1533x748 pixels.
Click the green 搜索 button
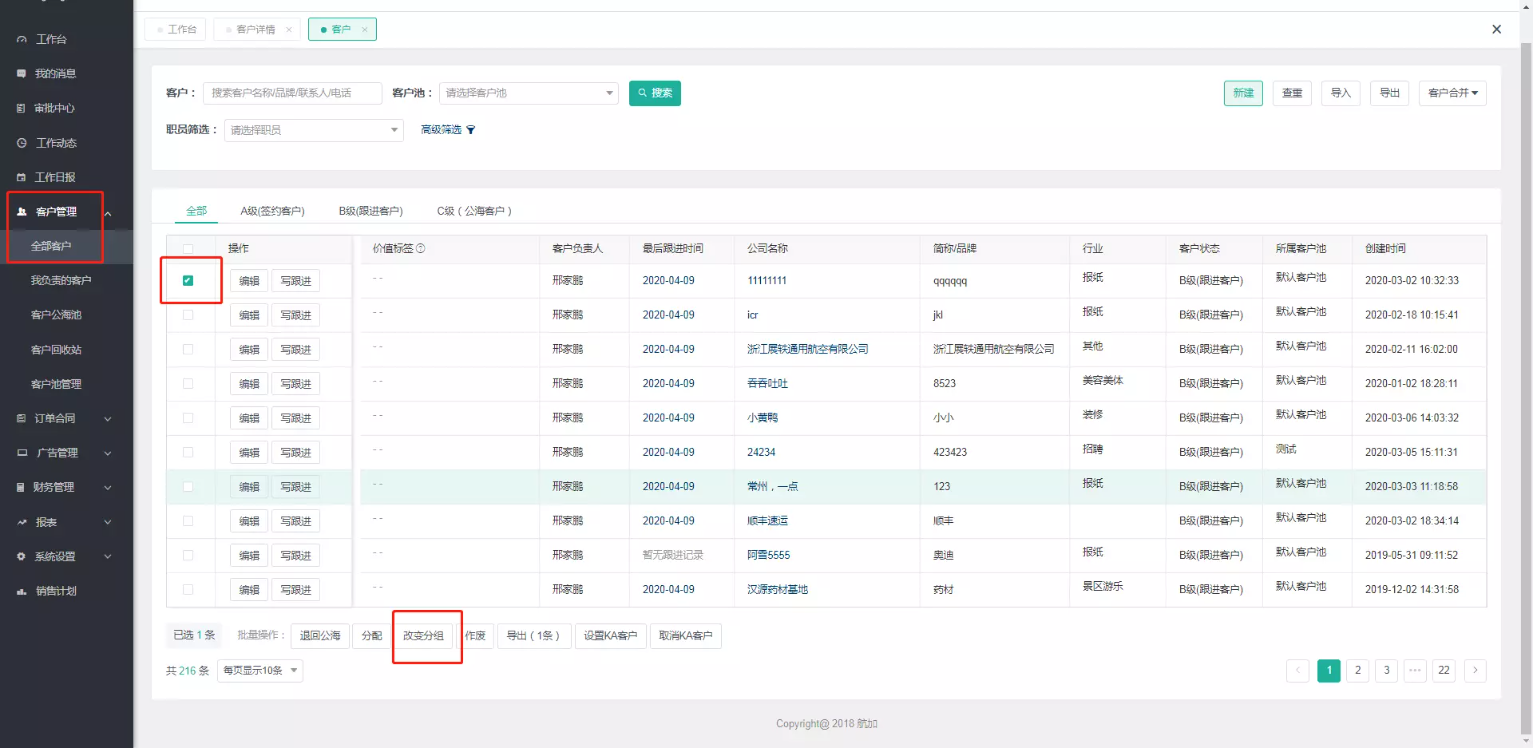[655, 93]
